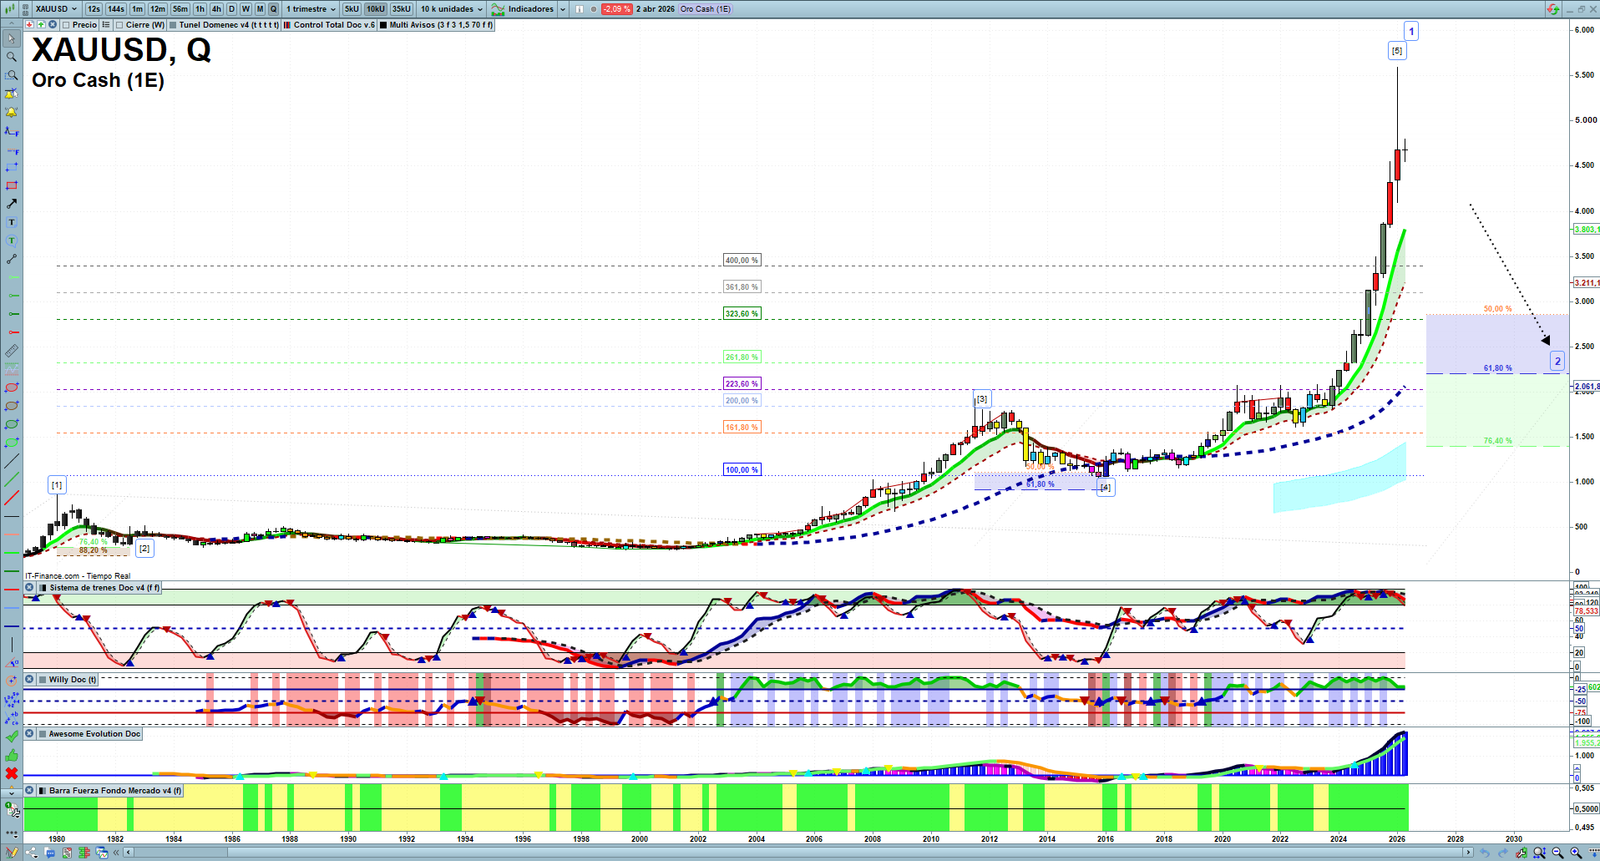Close the Awesome Evolution Doc panel
This screenshot has width=1600, height=861.
30,734
